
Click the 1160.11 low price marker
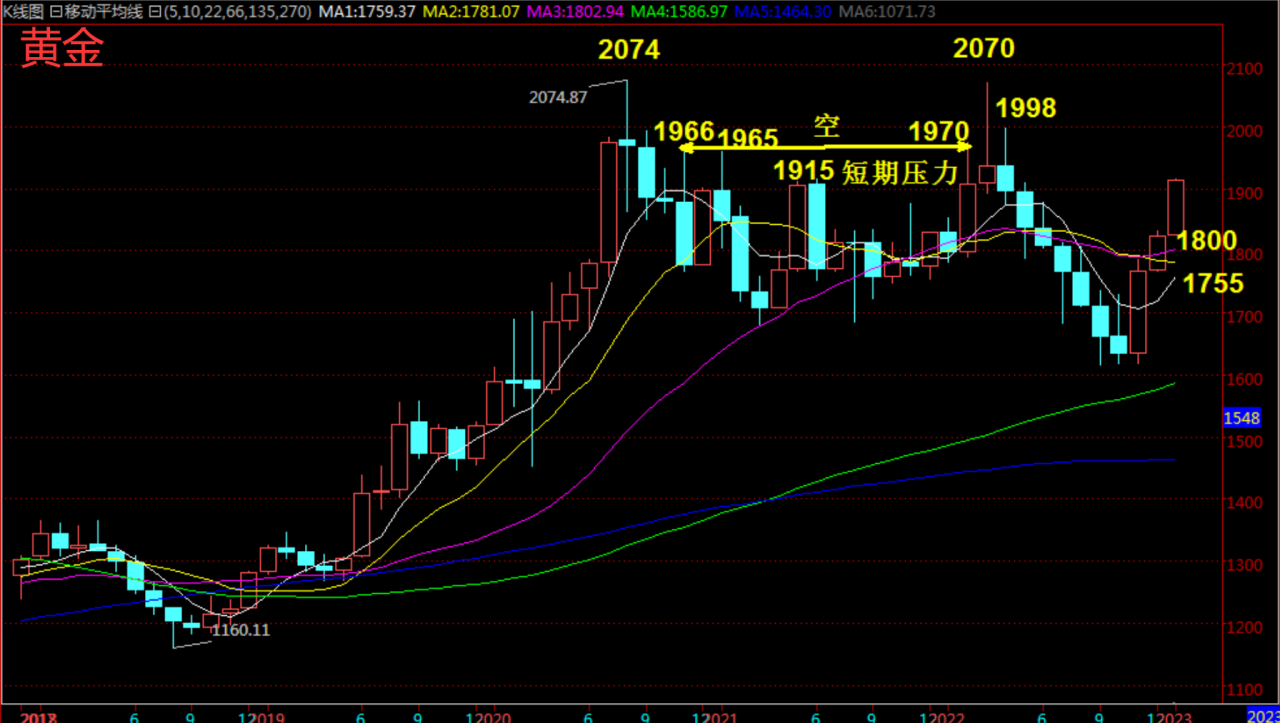click(x=240, y=630)
